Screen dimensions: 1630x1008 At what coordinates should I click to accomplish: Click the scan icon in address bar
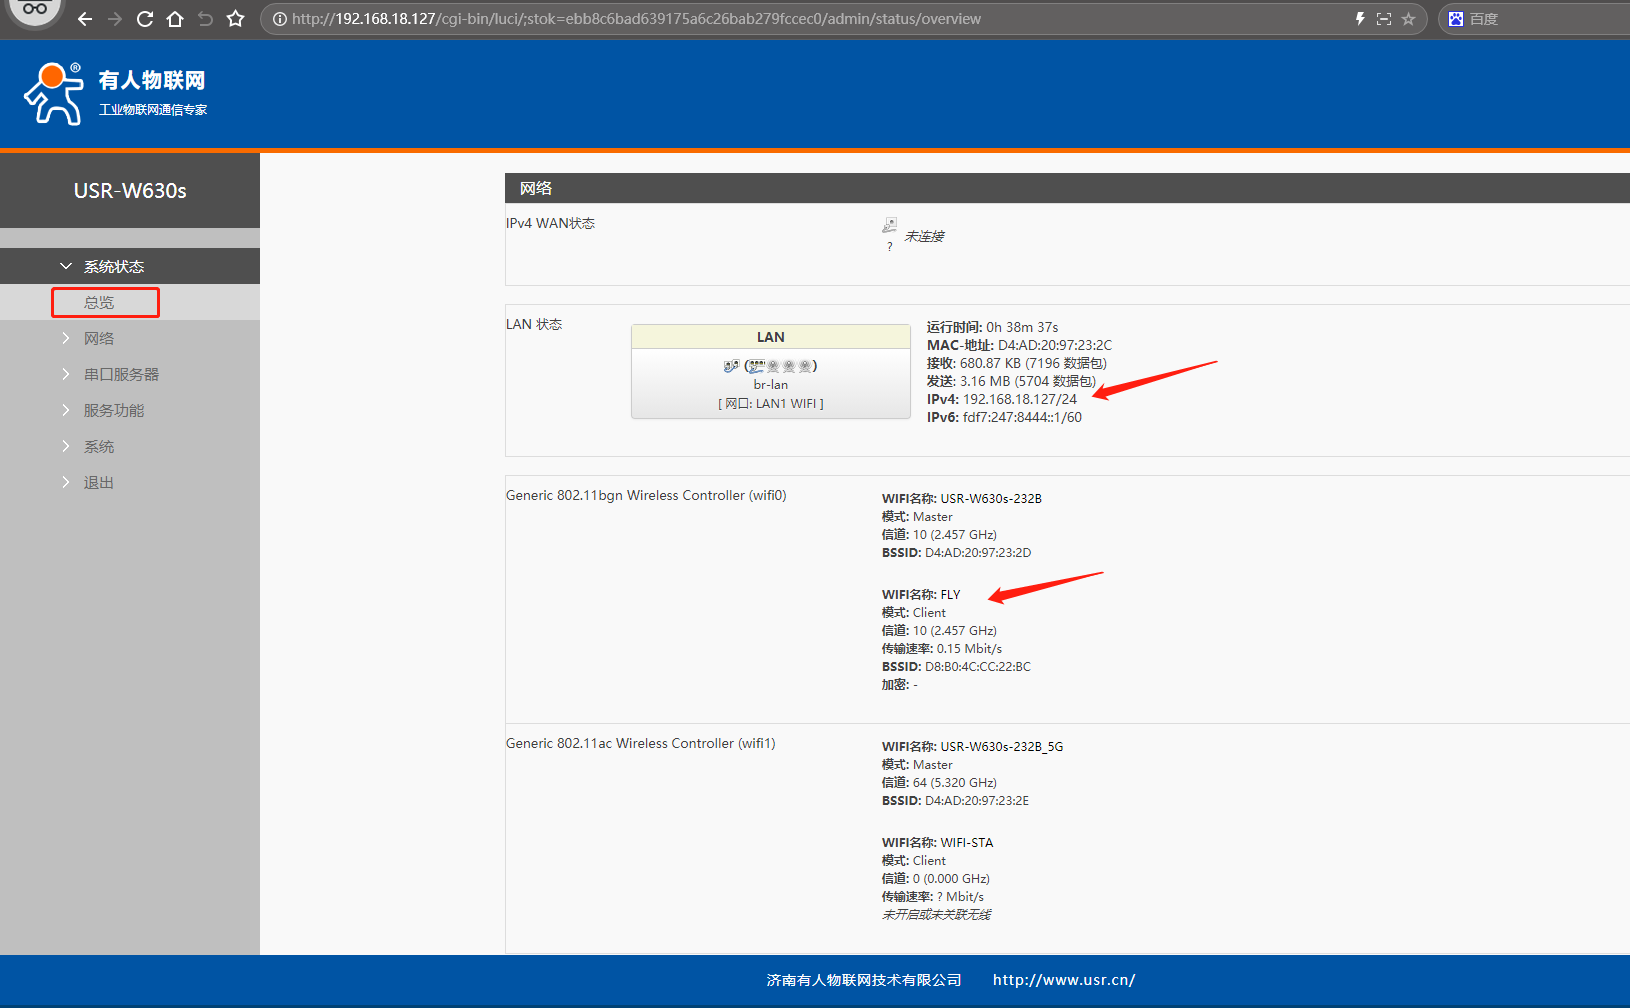coord(1384,19)
